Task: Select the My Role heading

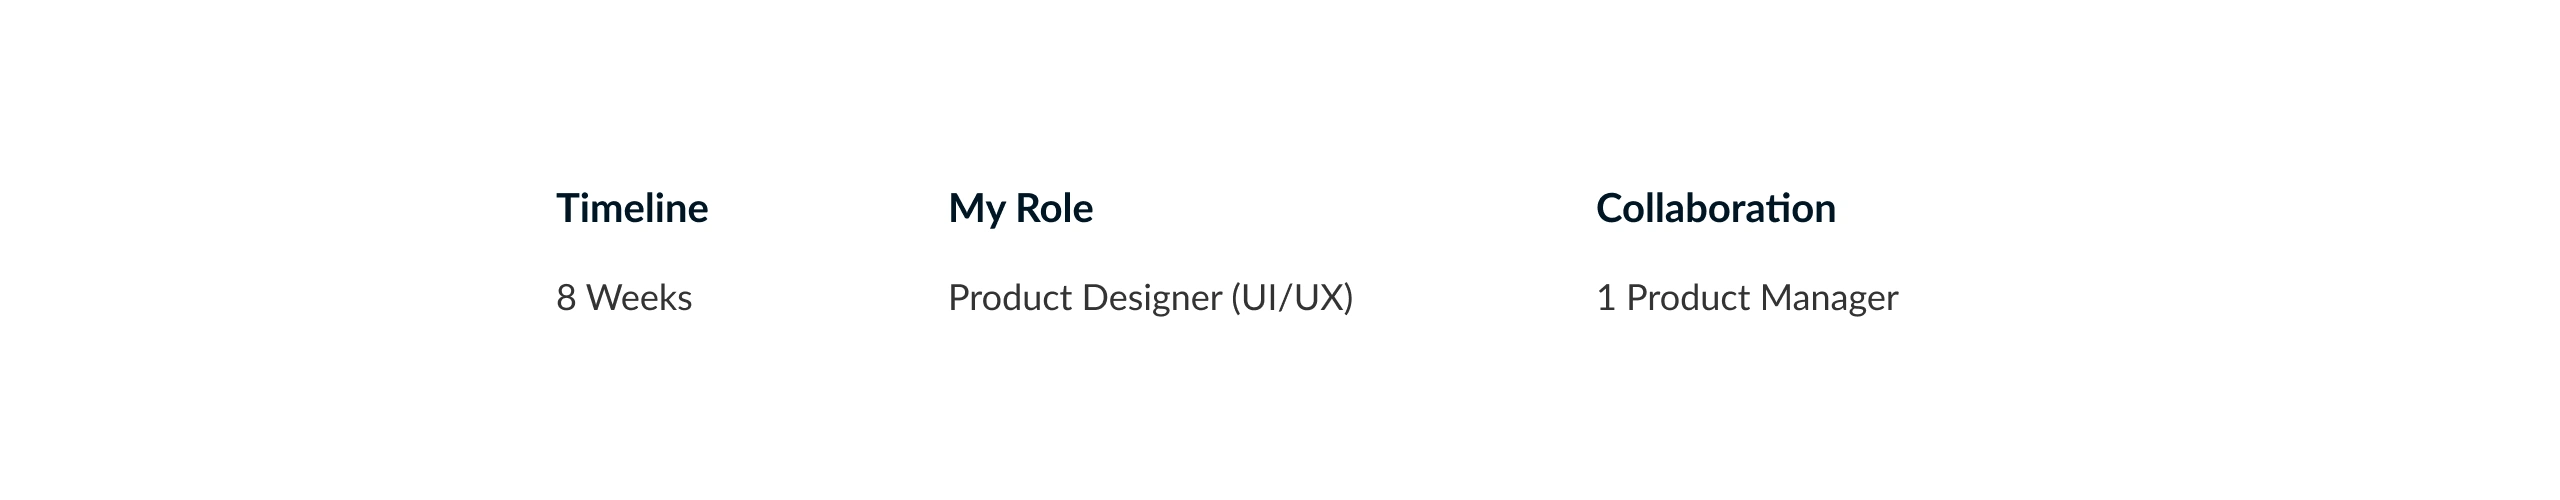Action: [1020, 208]
